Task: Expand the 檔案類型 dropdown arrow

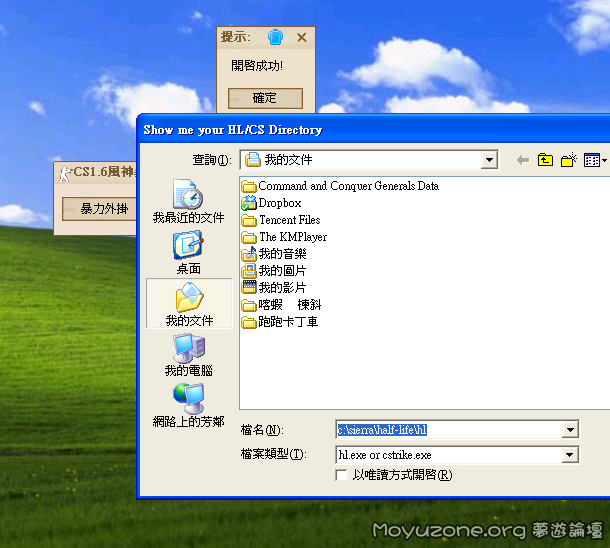Action: click(x=570, y=455)
